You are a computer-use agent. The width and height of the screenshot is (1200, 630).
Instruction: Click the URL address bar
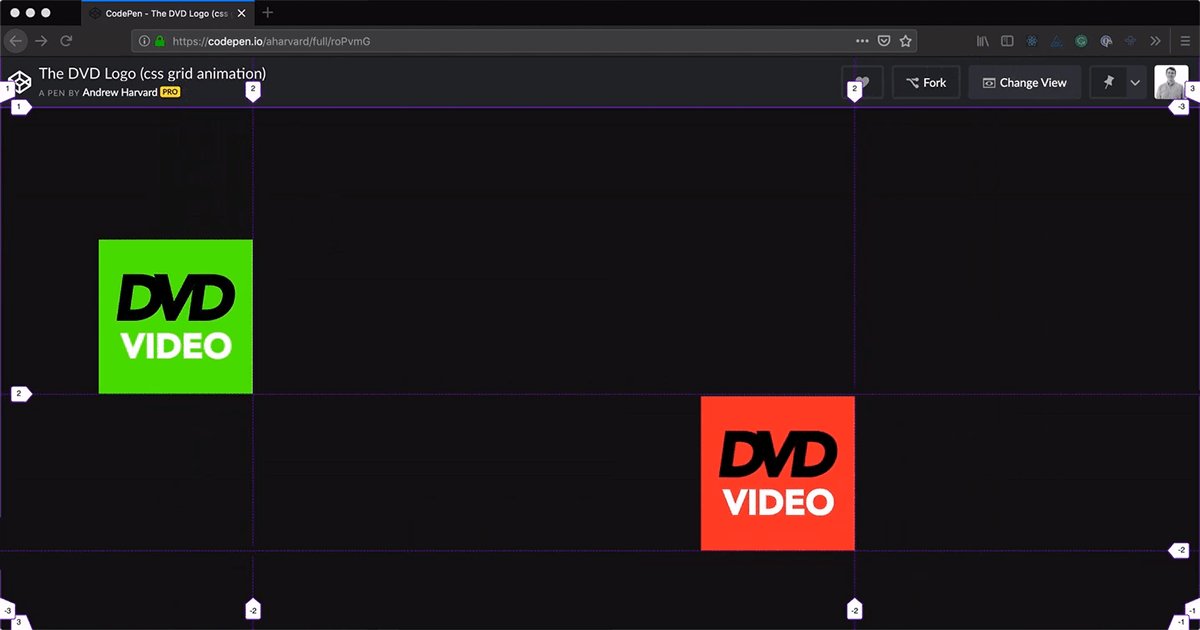point(500,41)
